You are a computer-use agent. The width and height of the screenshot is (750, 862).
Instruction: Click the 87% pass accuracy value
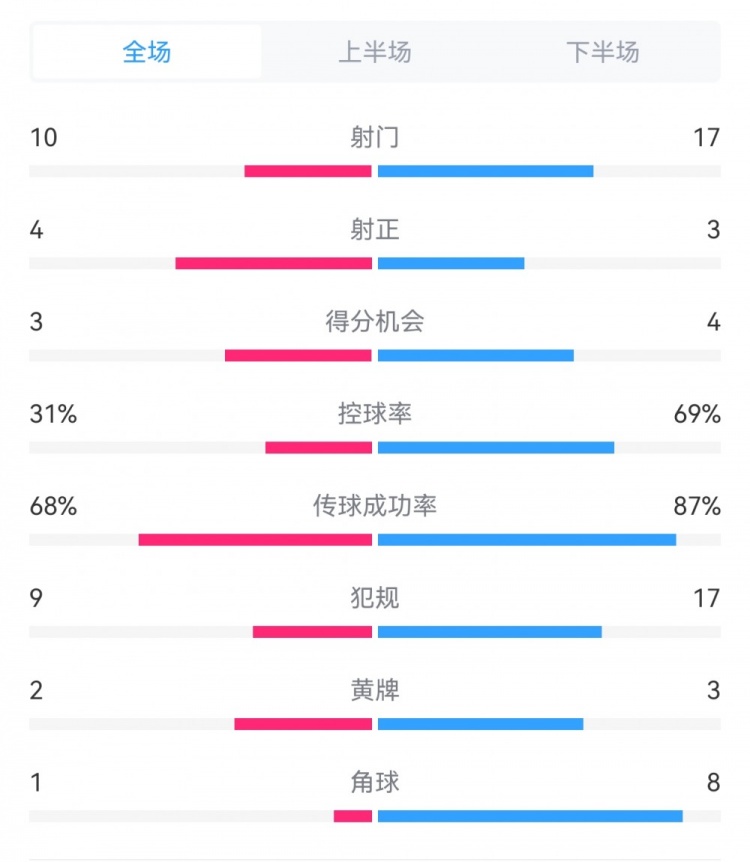pos(697,506)
